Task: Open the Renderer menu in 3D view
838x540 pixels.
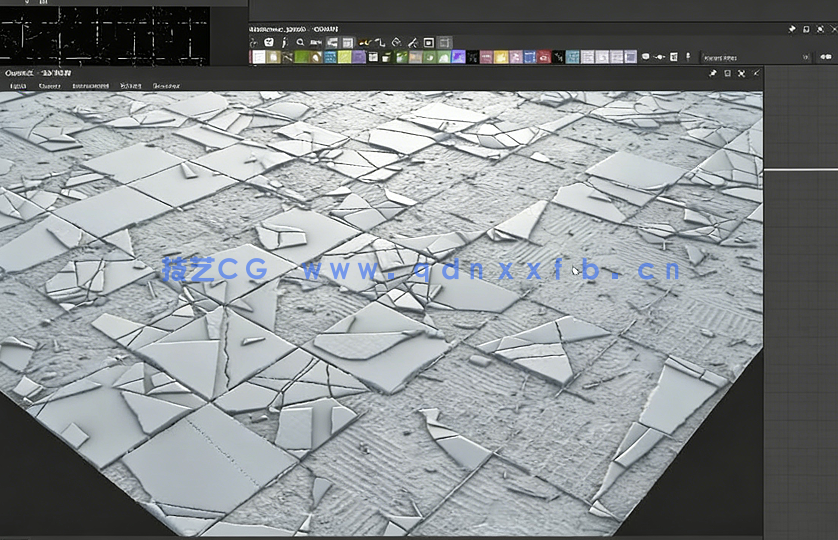Action: tap(166, 86)
